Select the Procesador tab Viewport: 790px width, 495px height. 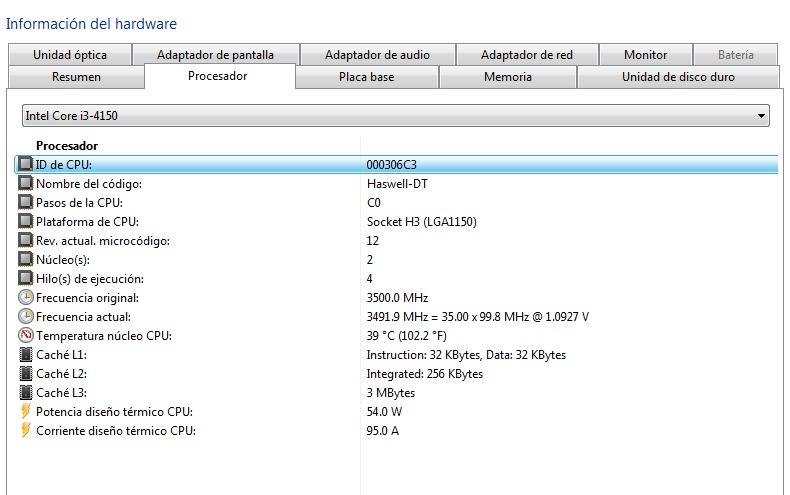pos(218,76)
